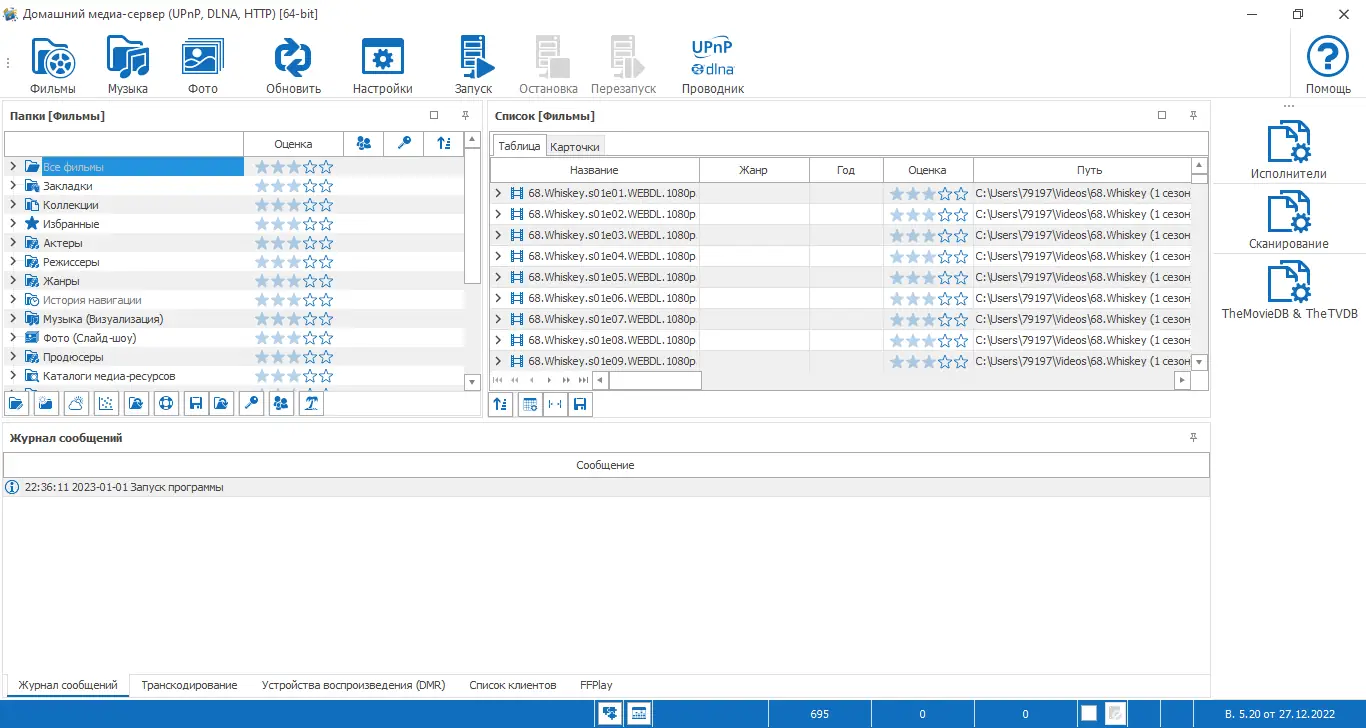1366x728 pixels.
Task: Expand the Закладки tree node
Action: [x=13, y=186]
